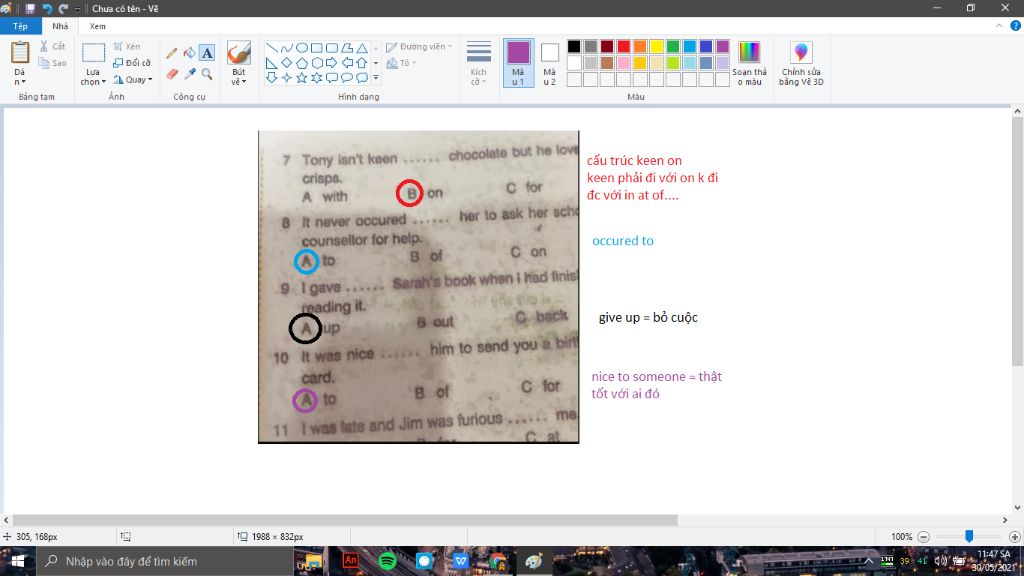Image resolution: width=1024 pixels, height=576 pixels.
Task: Click the Windows search box
Action: [164, 561]
